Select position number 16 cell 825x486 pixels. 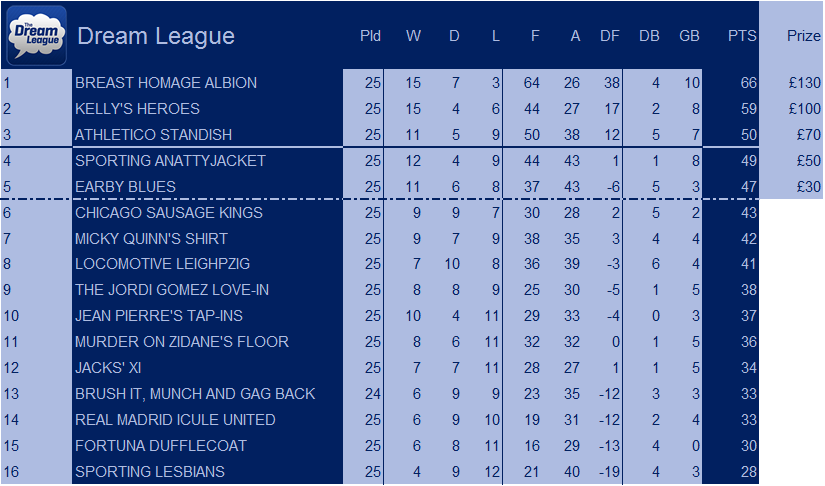click(11, 472)
